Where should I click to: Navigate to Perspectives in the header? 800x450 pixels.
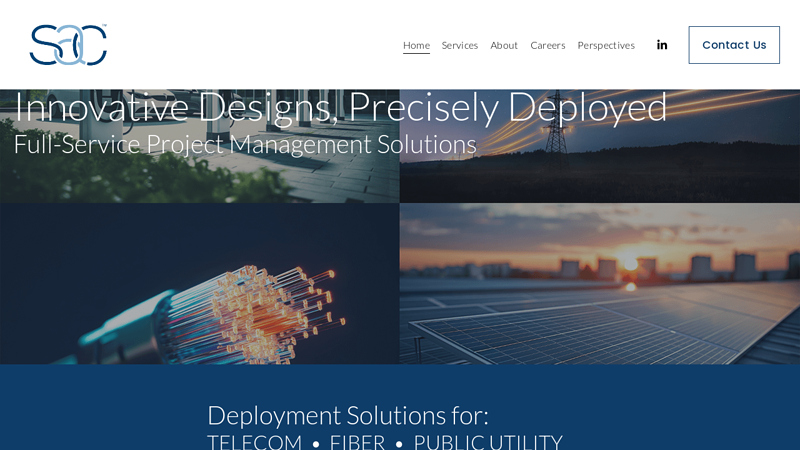(606, 45)
